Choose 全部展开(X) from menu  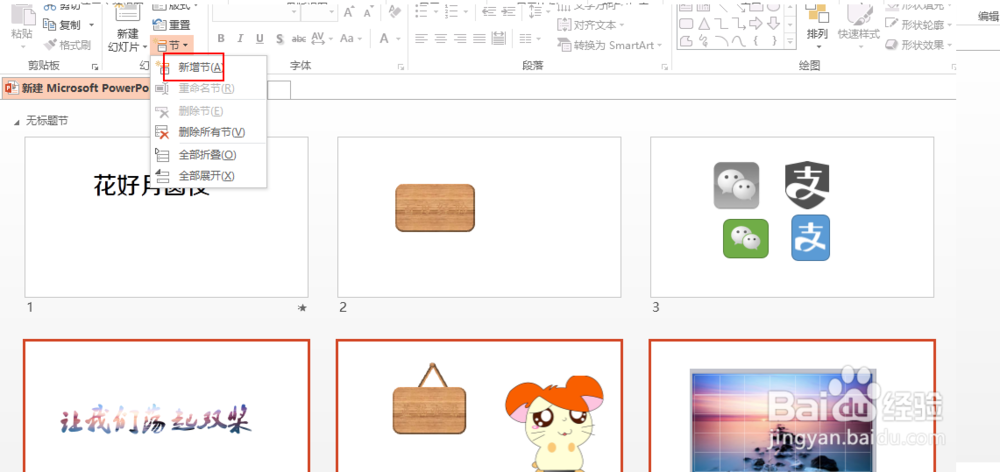[209, 175]
